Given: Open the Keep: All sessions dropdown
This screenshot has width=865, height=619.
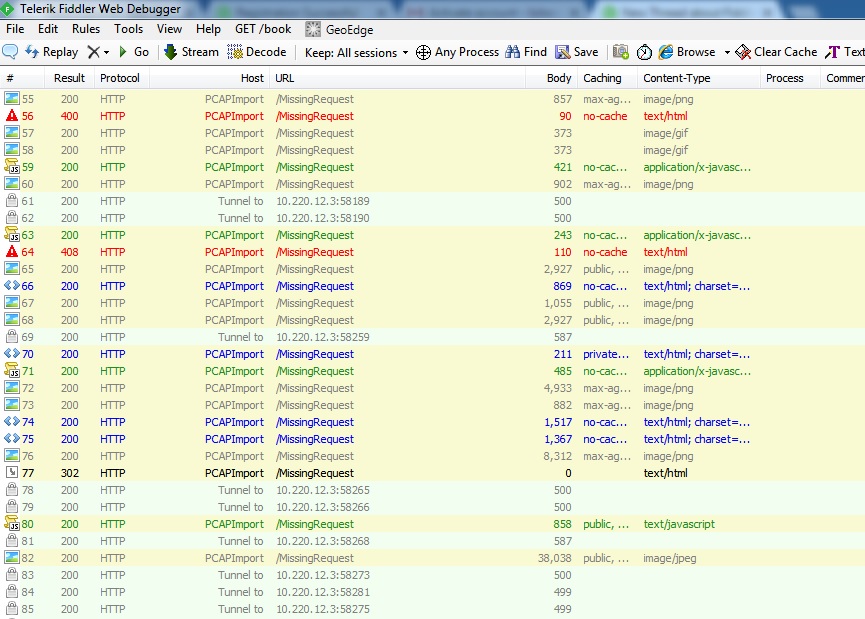Looking at the screenshot, I should [x=356, y=52].
